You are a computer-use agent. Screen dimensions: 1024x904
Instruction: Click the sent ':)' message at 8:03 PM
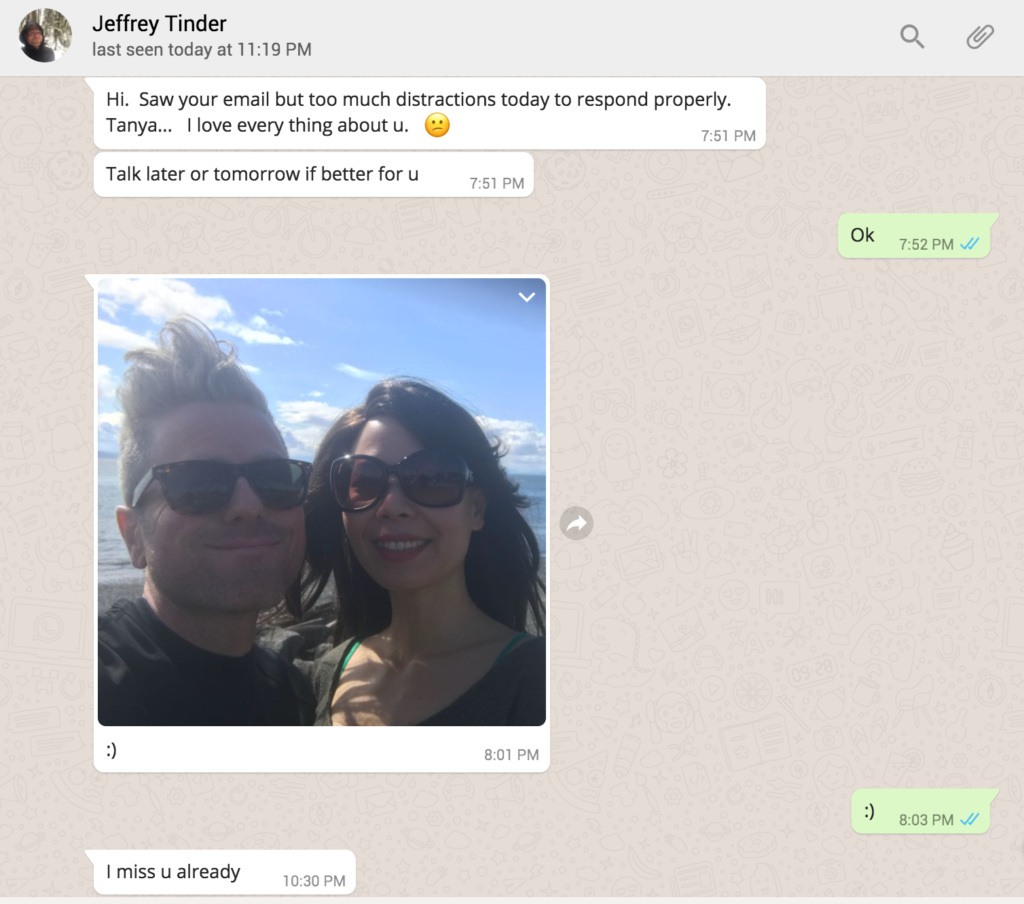(x=921, y=811)
